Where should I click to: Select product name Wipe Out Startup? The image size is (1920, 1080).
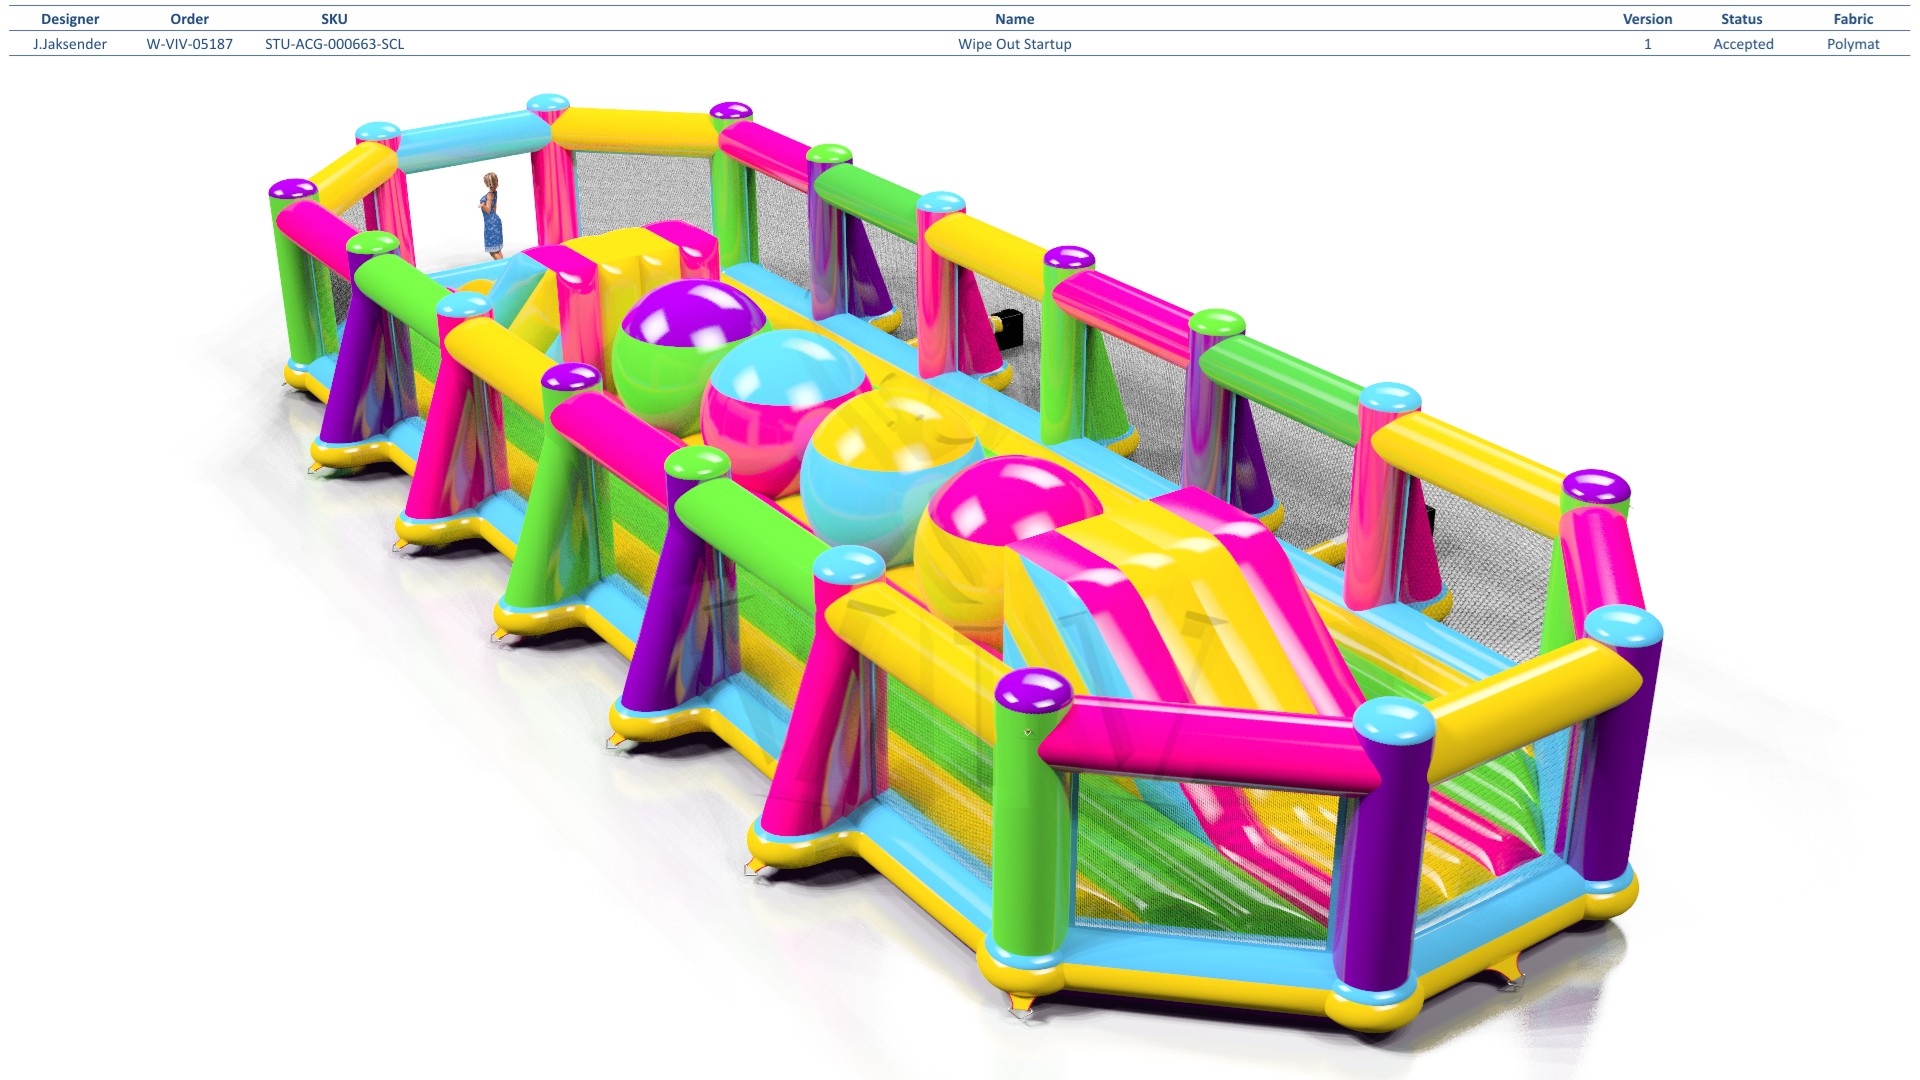(1014, 44)
